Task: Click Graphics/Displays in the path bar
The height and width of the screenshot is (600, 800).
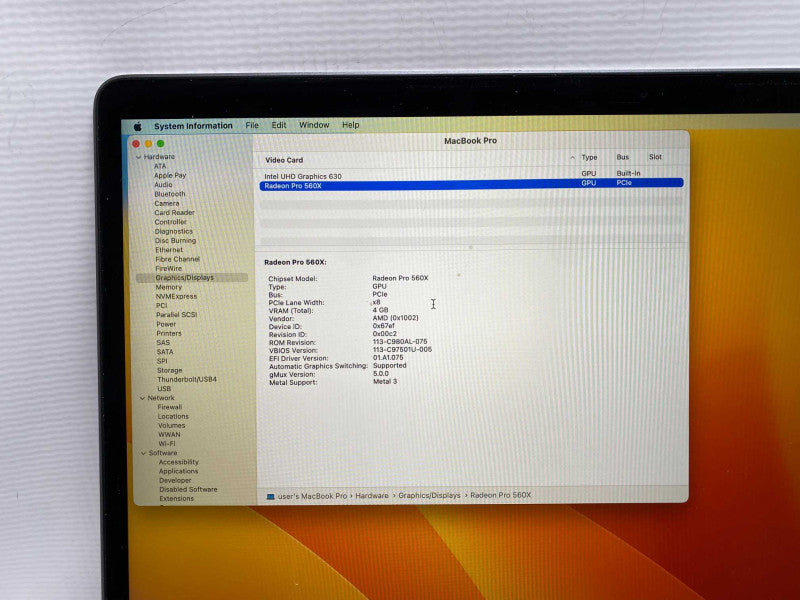Action: (430, 495)
